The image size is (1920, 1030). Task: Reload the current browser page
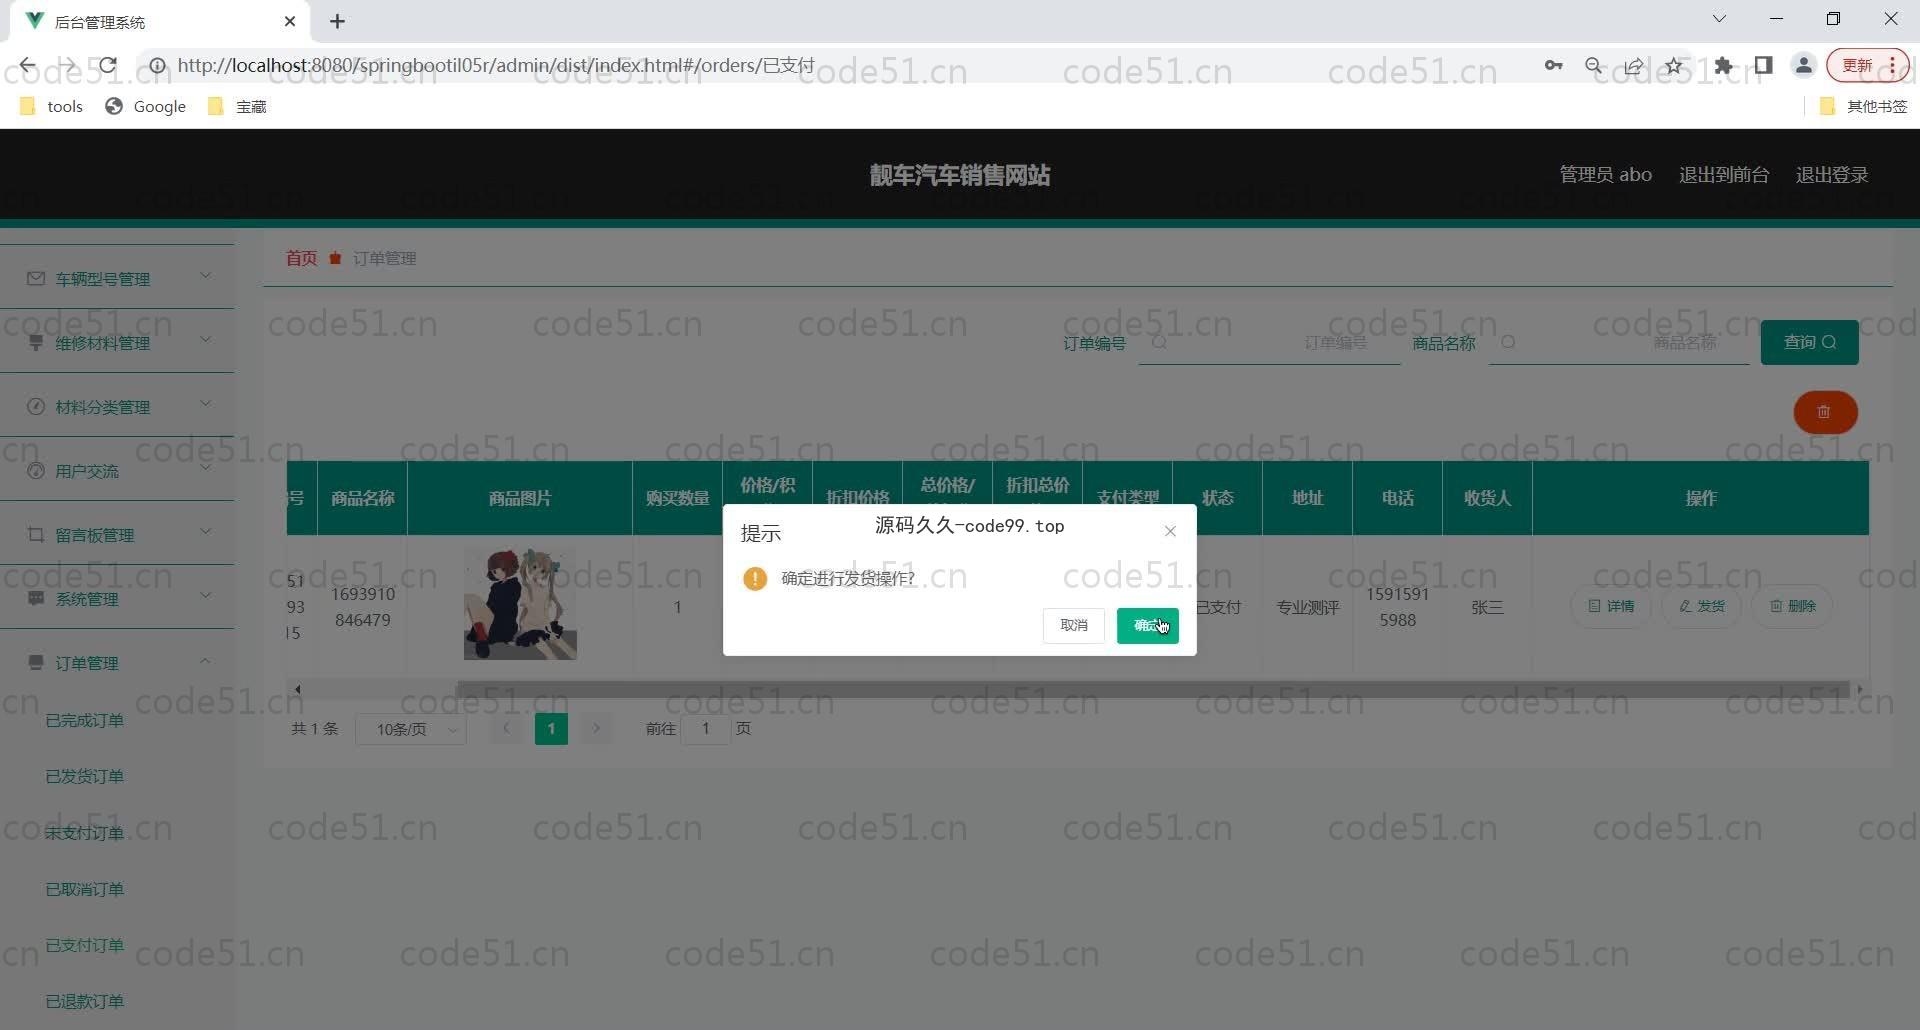[107, 65]
